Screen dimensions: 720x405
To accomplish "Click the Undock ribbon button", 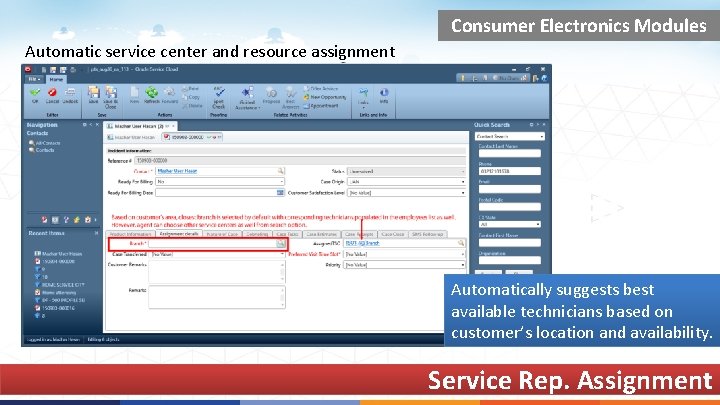I will (x=70, y=96).
